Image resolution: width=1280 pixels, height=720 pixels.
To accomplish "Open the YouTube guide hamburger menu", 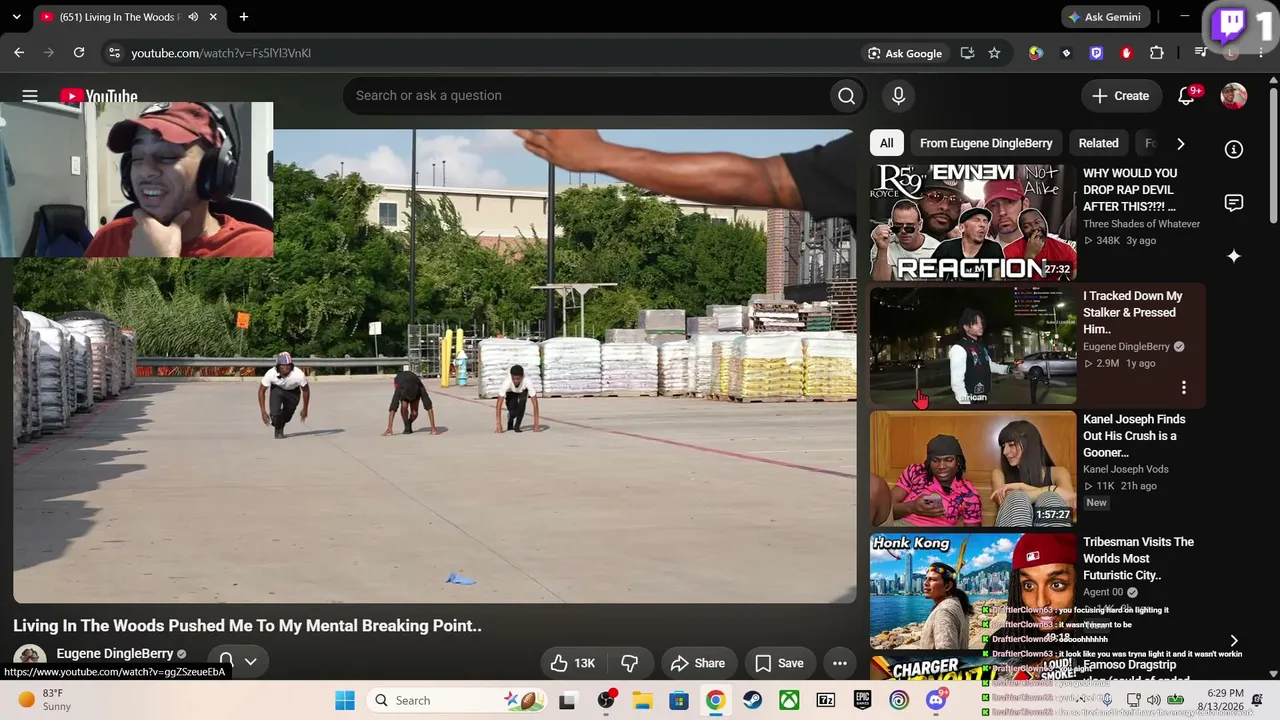I will 30,96.
